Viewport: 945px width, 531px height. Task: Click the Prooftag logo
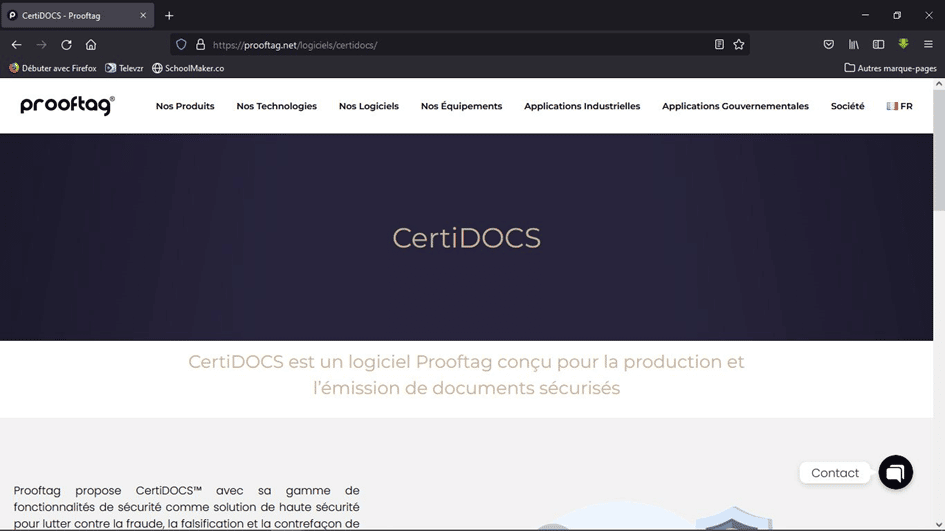pos(68,105)
